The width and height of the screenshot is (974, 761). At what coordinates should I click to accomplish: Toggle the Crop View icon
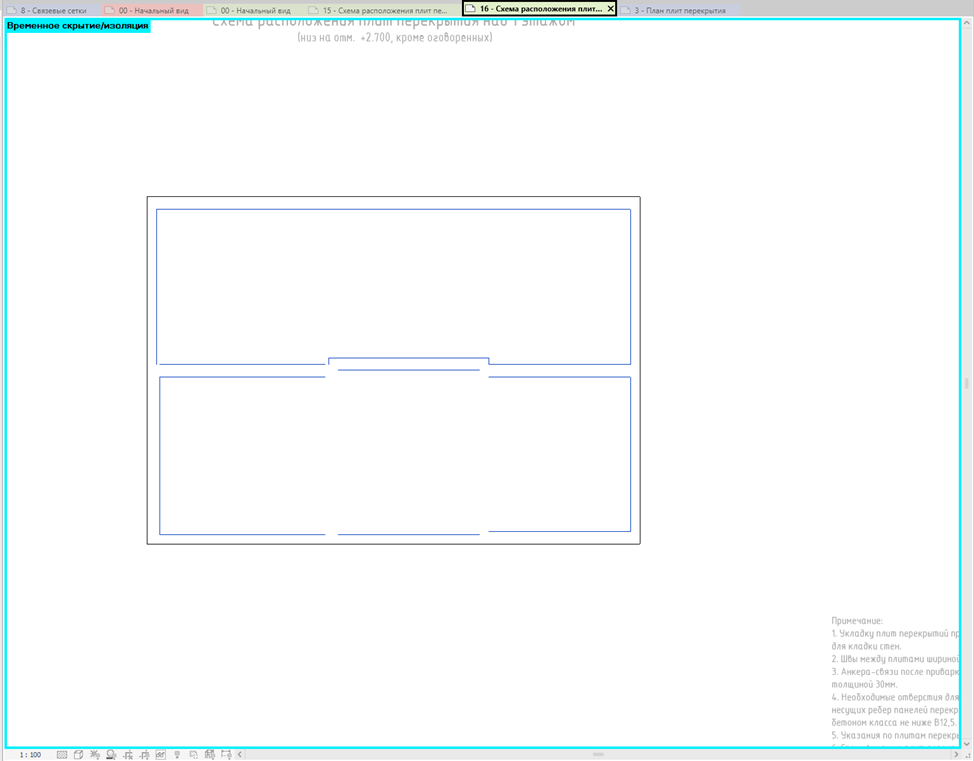point(128,755)
